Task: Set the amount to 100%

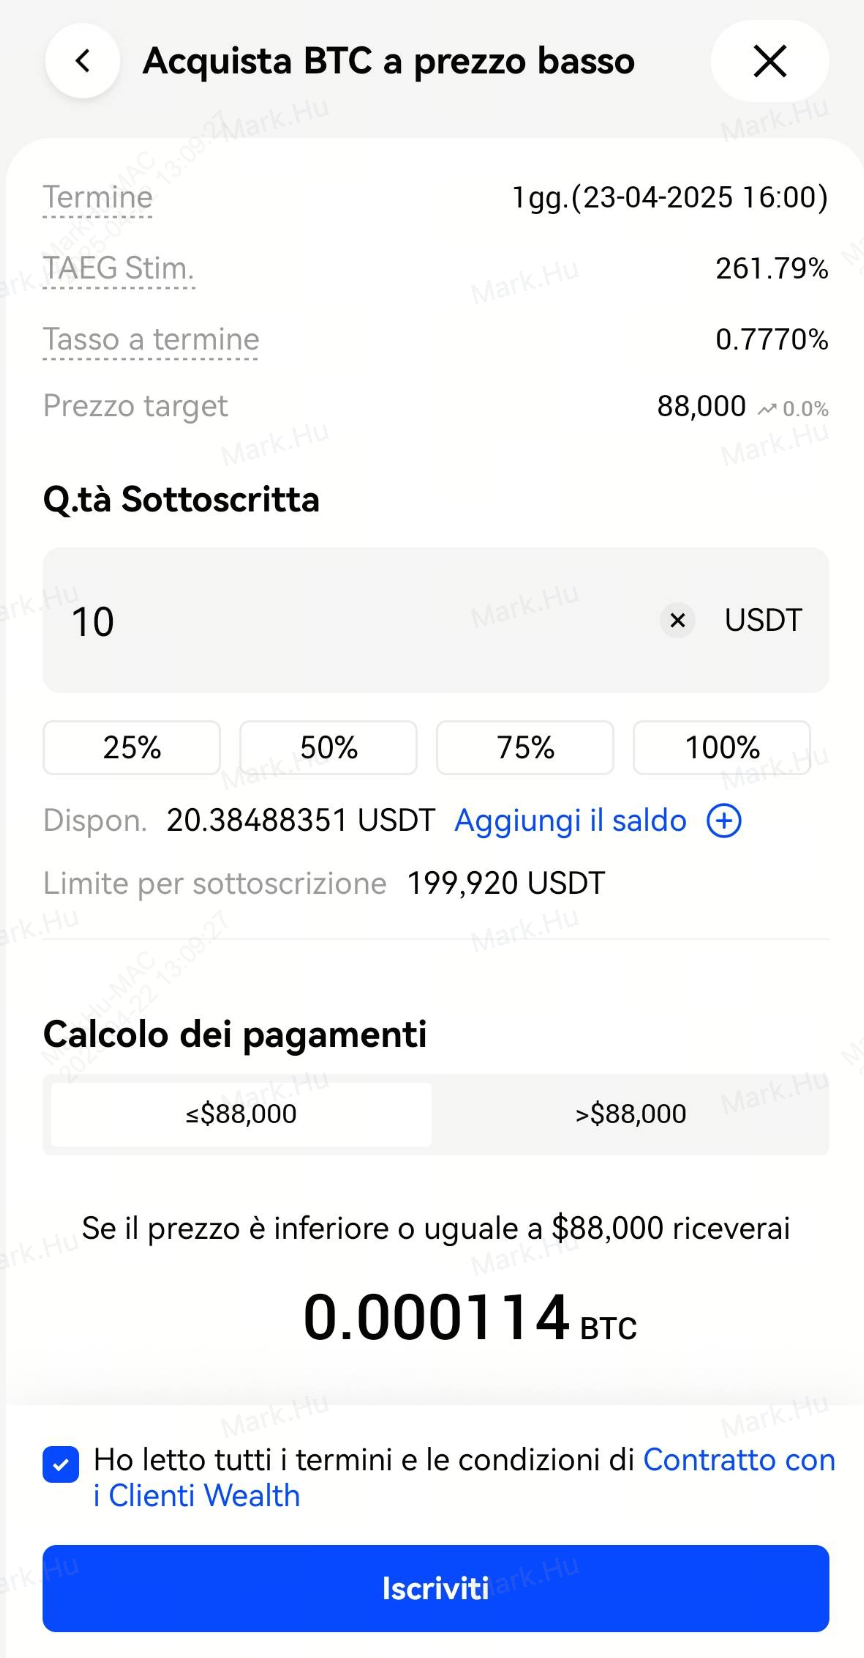Action: (722, 747)
